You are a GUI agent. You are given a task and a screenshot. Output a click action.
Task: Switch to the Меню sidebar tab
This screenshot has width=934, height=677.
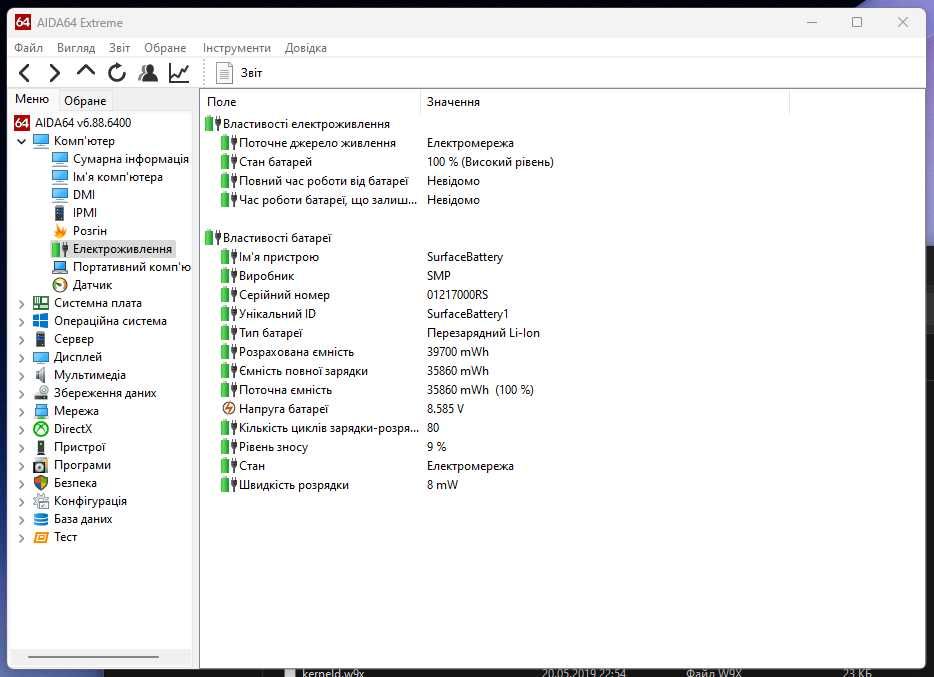pyautogui.click(x=32, y=99)
